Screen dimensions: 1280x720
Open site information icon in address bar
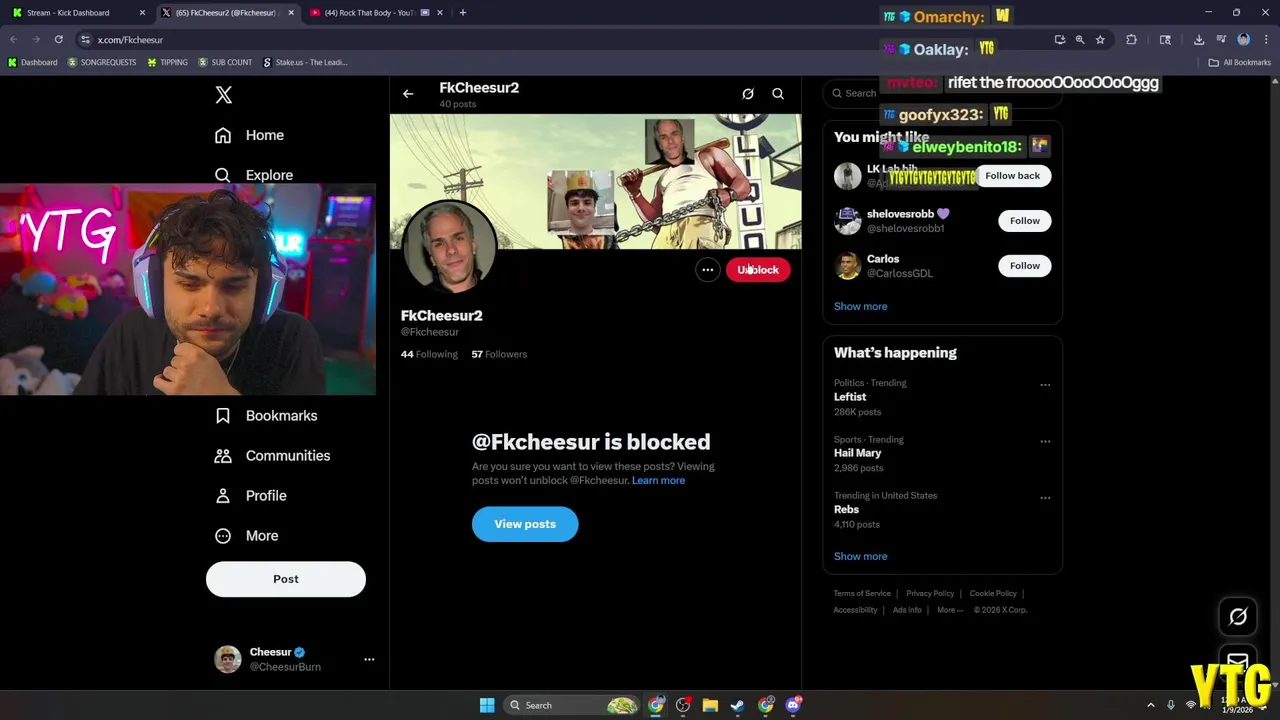(85, 40)
